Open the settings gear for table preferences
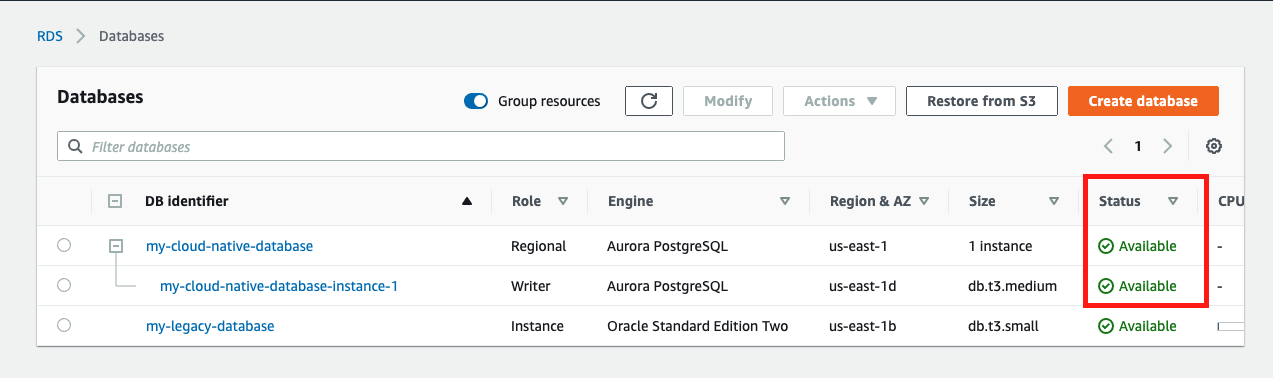The width and height of the screenshot is (1273, 378). [x=1214, y=146]
